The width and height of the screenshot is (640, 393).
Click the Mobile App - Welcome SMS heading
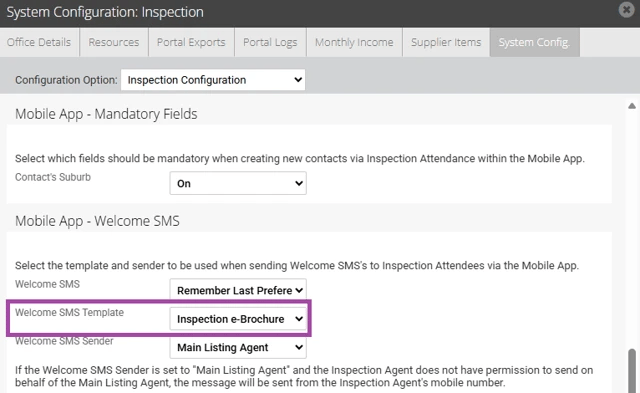point(97,221)
